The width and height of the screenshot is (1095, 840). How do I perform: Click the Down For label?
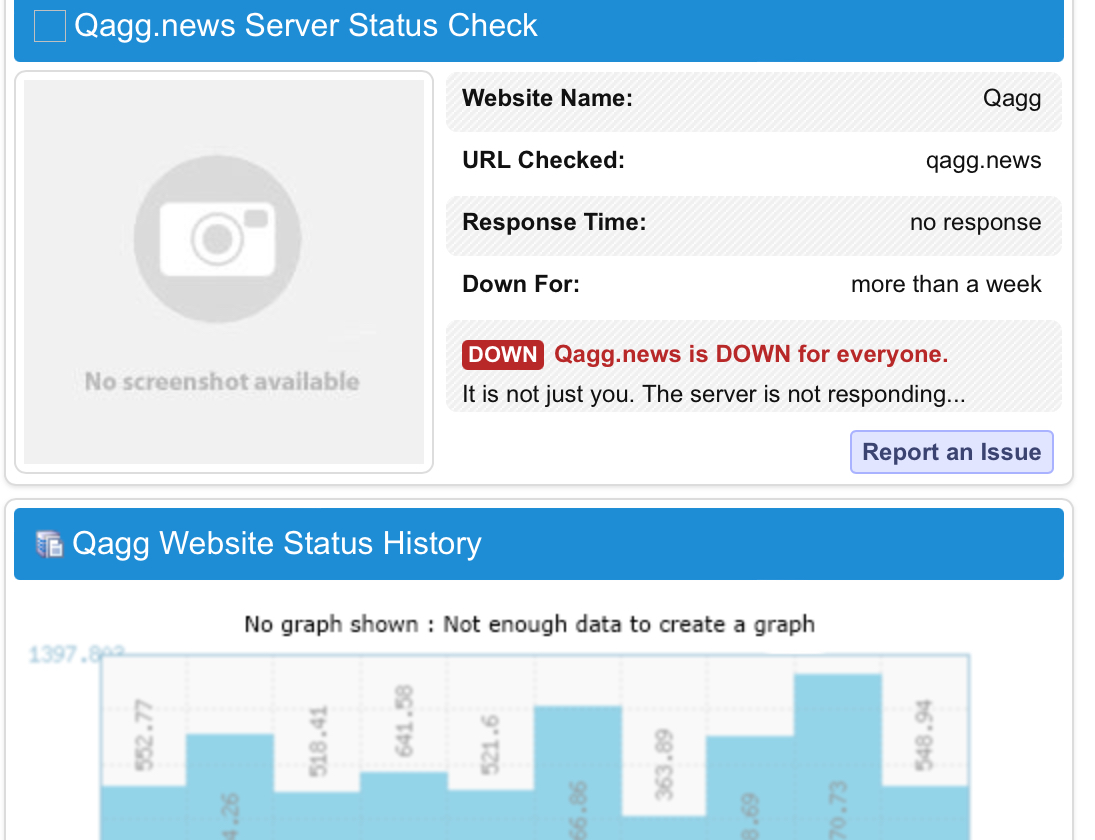pos(520,284)
